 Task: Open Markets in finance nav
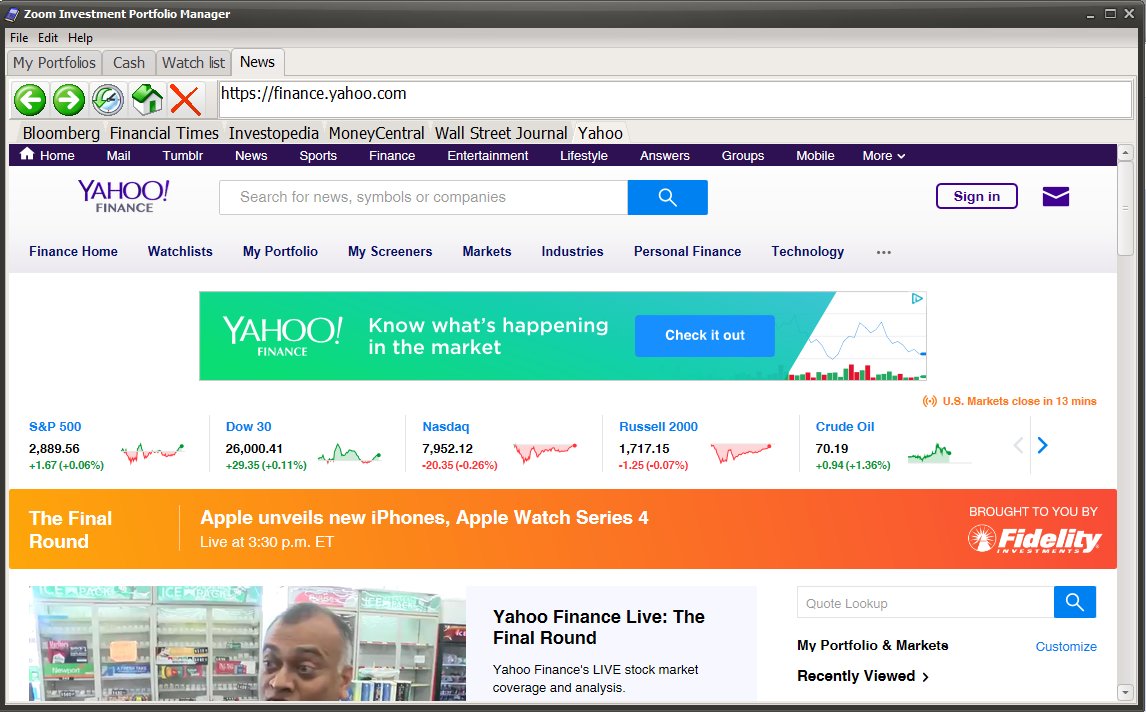click(487, 251)
